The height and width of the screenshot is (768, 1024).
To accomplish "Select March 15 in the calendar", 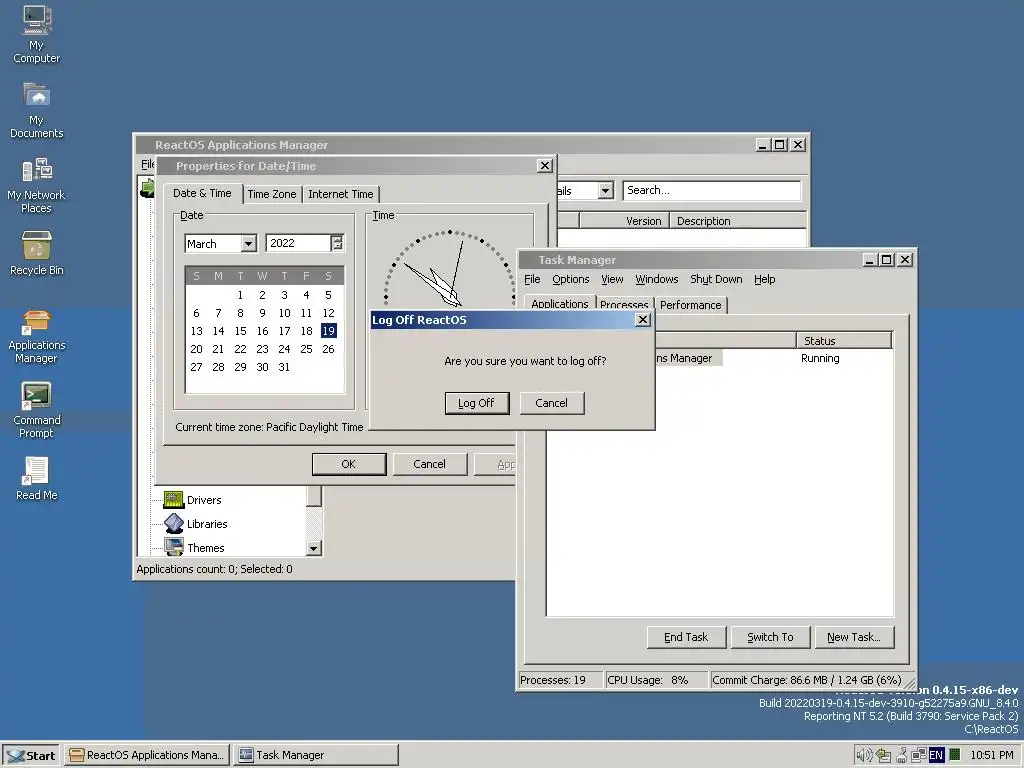I will [x=240, y=331].
